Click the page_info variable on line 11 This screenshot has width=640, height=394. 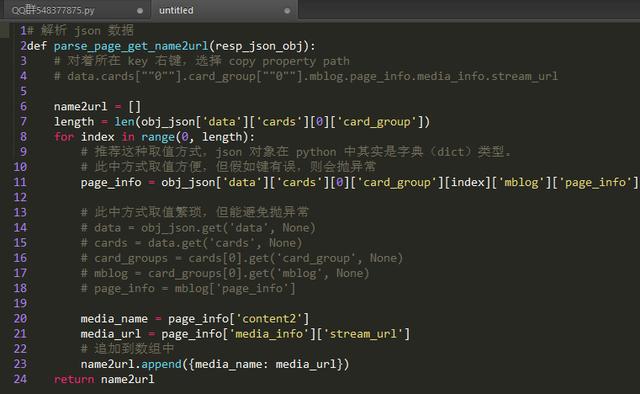(x=111, y=182)
